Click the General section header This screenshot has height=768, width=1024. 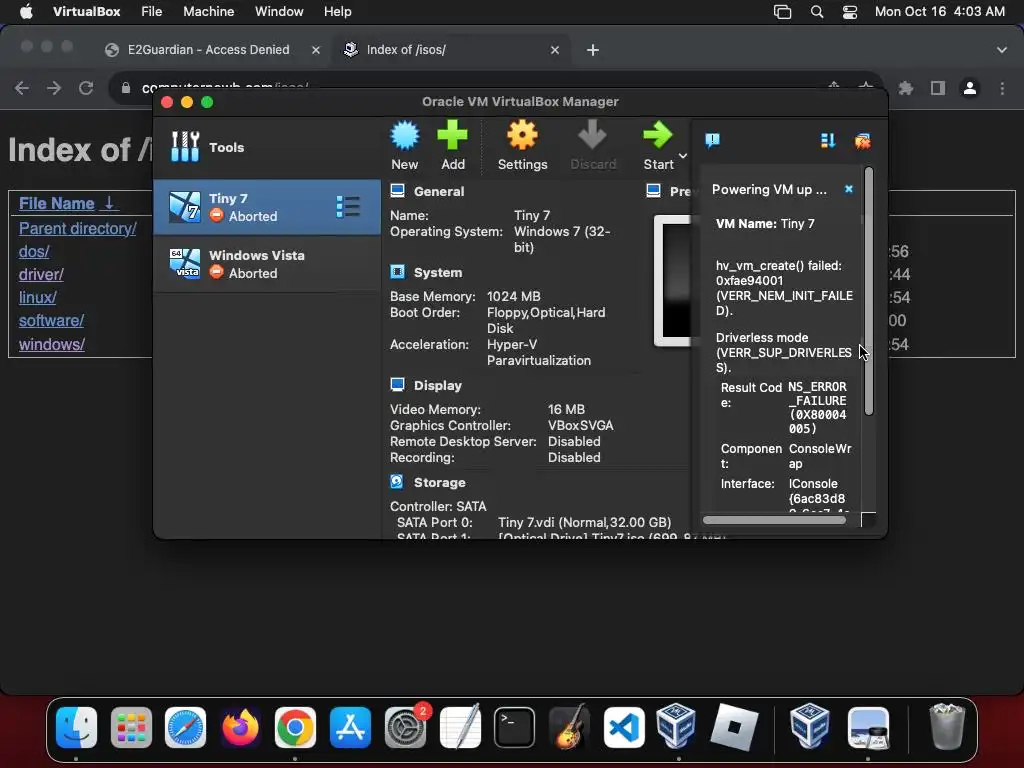tap(439, 191)
